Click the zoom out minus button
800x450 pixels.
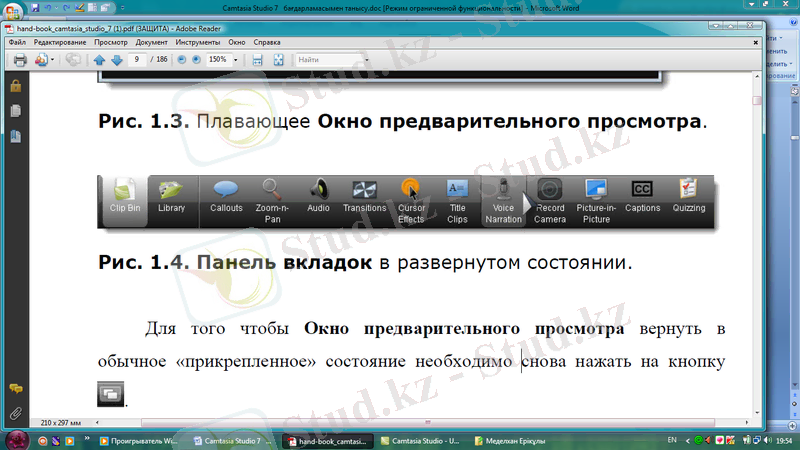pyautogui.click(x=182, y=60)
